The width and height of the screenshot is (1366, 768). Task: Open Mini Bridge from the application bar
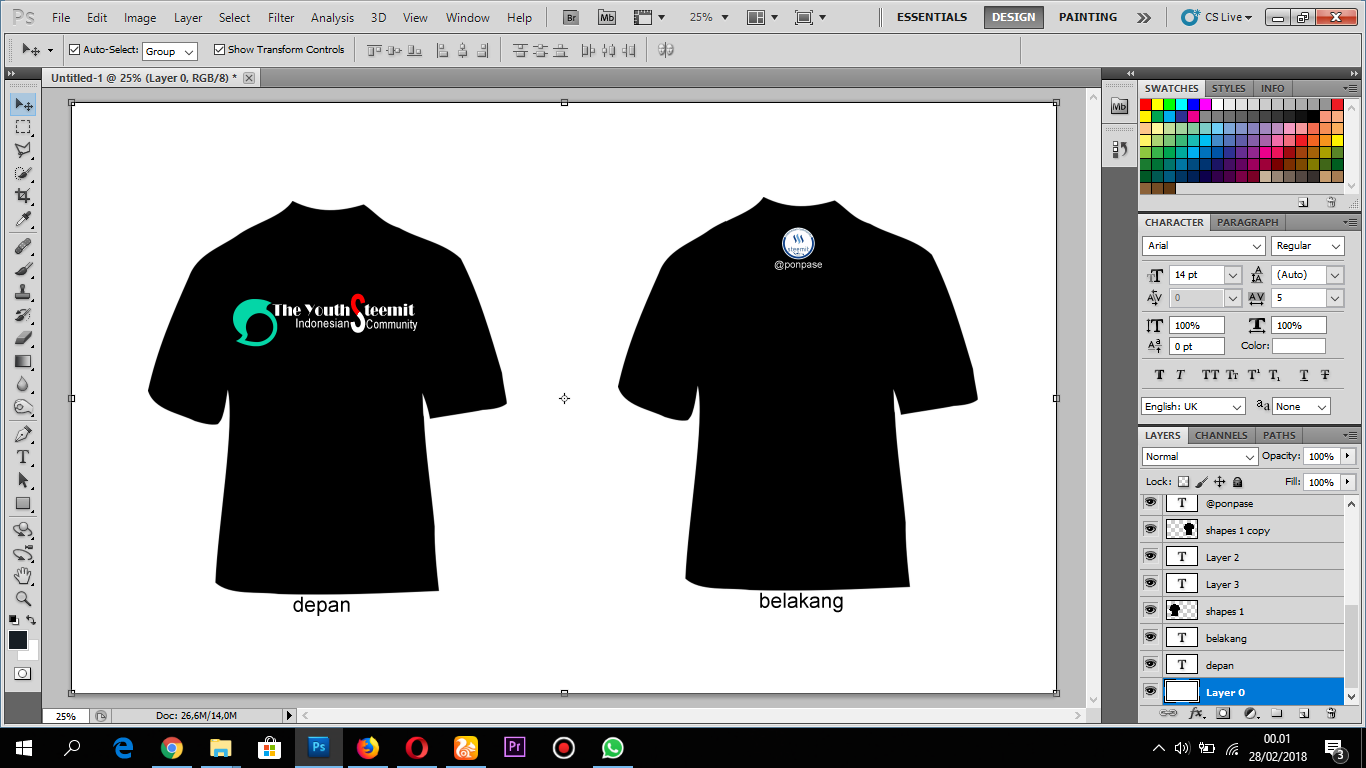coord(607,17)
